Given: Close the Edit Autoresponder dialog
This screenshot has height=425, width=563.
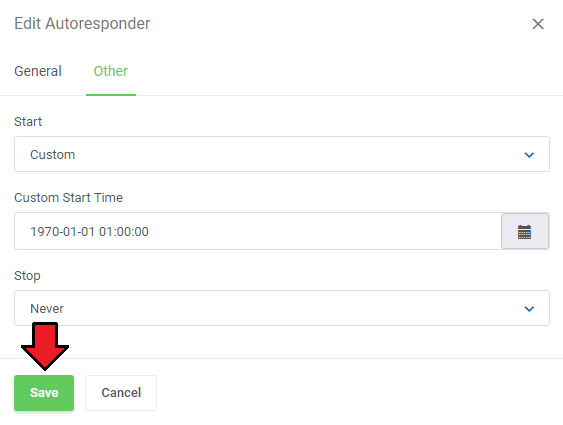Looking at the screenshot, I should point(538,24).
